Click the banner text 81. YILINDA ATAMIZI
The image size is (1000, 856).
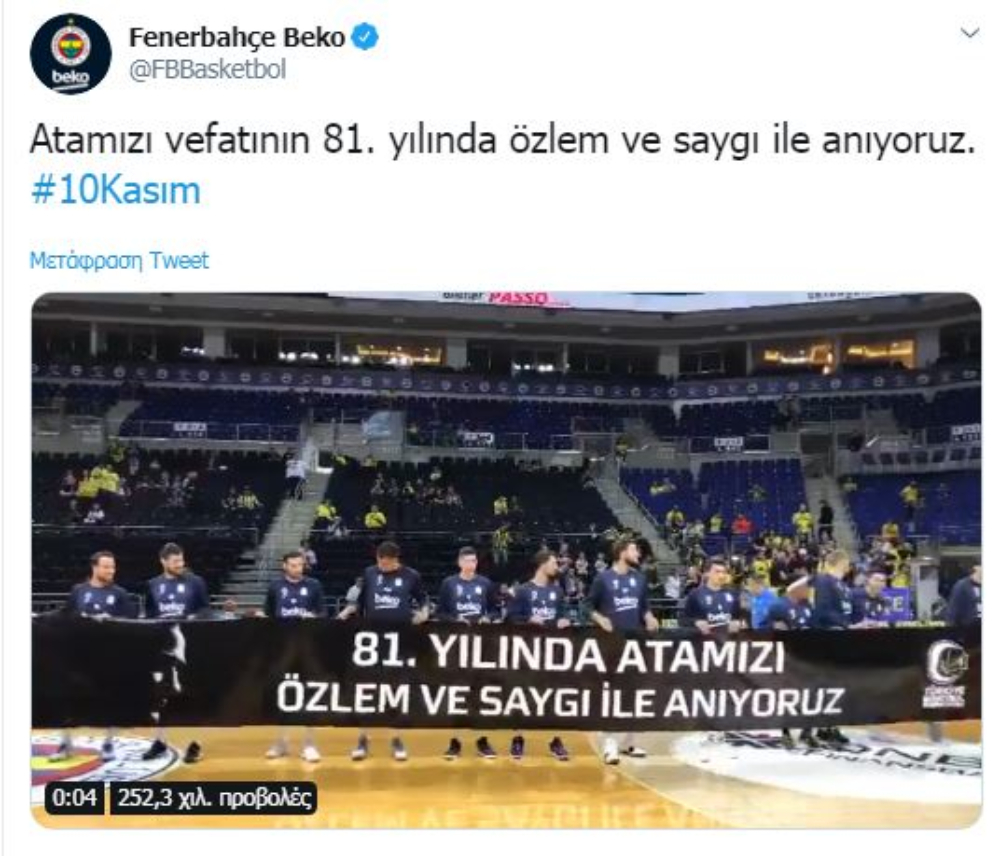(x=568, y=652)
